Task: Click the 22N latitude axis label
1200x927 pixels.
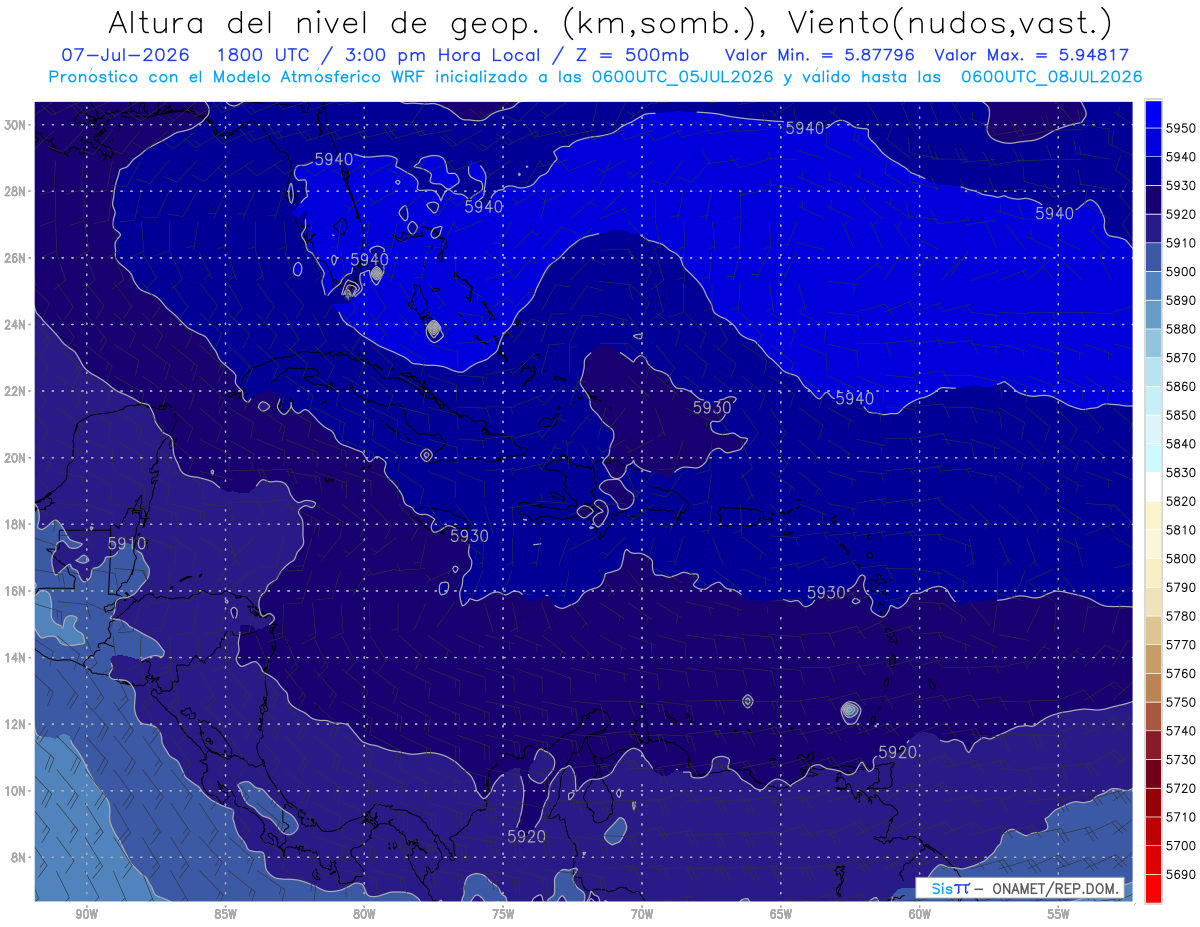Action: tap(15, 391)
